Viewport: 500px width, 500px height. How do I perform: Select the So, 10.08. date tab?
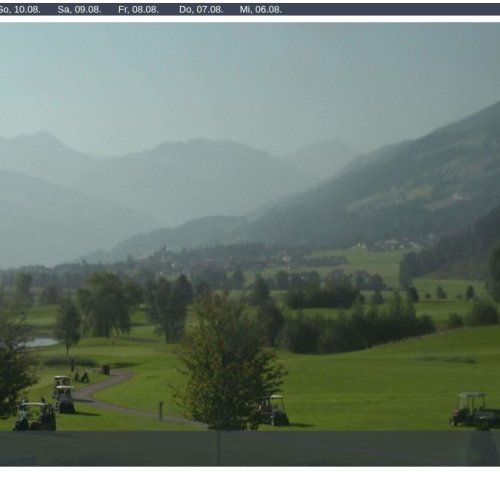[19, 10]
